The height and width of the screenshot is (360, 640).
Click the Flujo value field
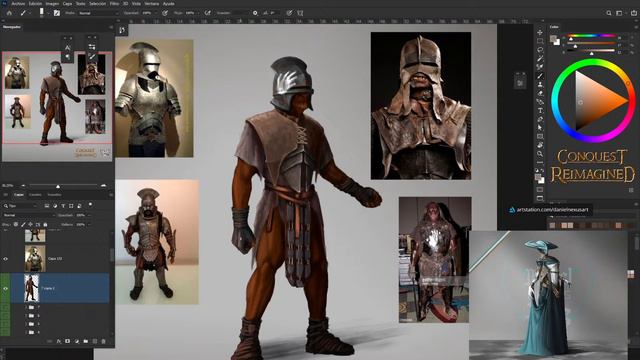(x=190, y=13)
